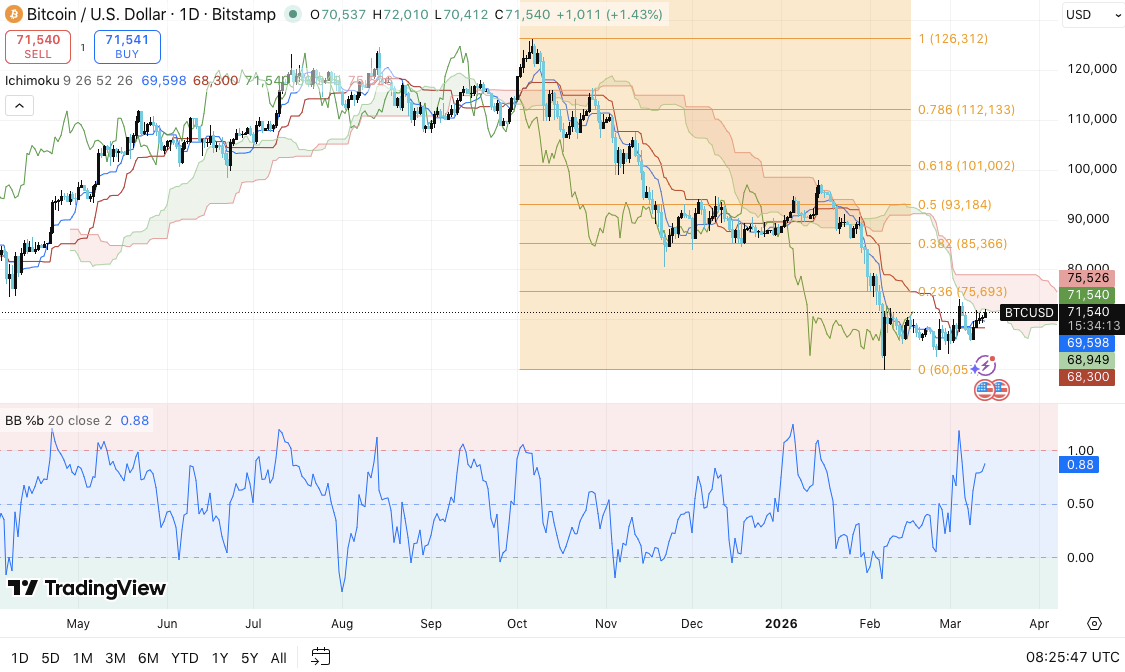Click the 0.88 value flag on the BB %b scale
1125x672 pixels.
click(x=1078, y=464)
